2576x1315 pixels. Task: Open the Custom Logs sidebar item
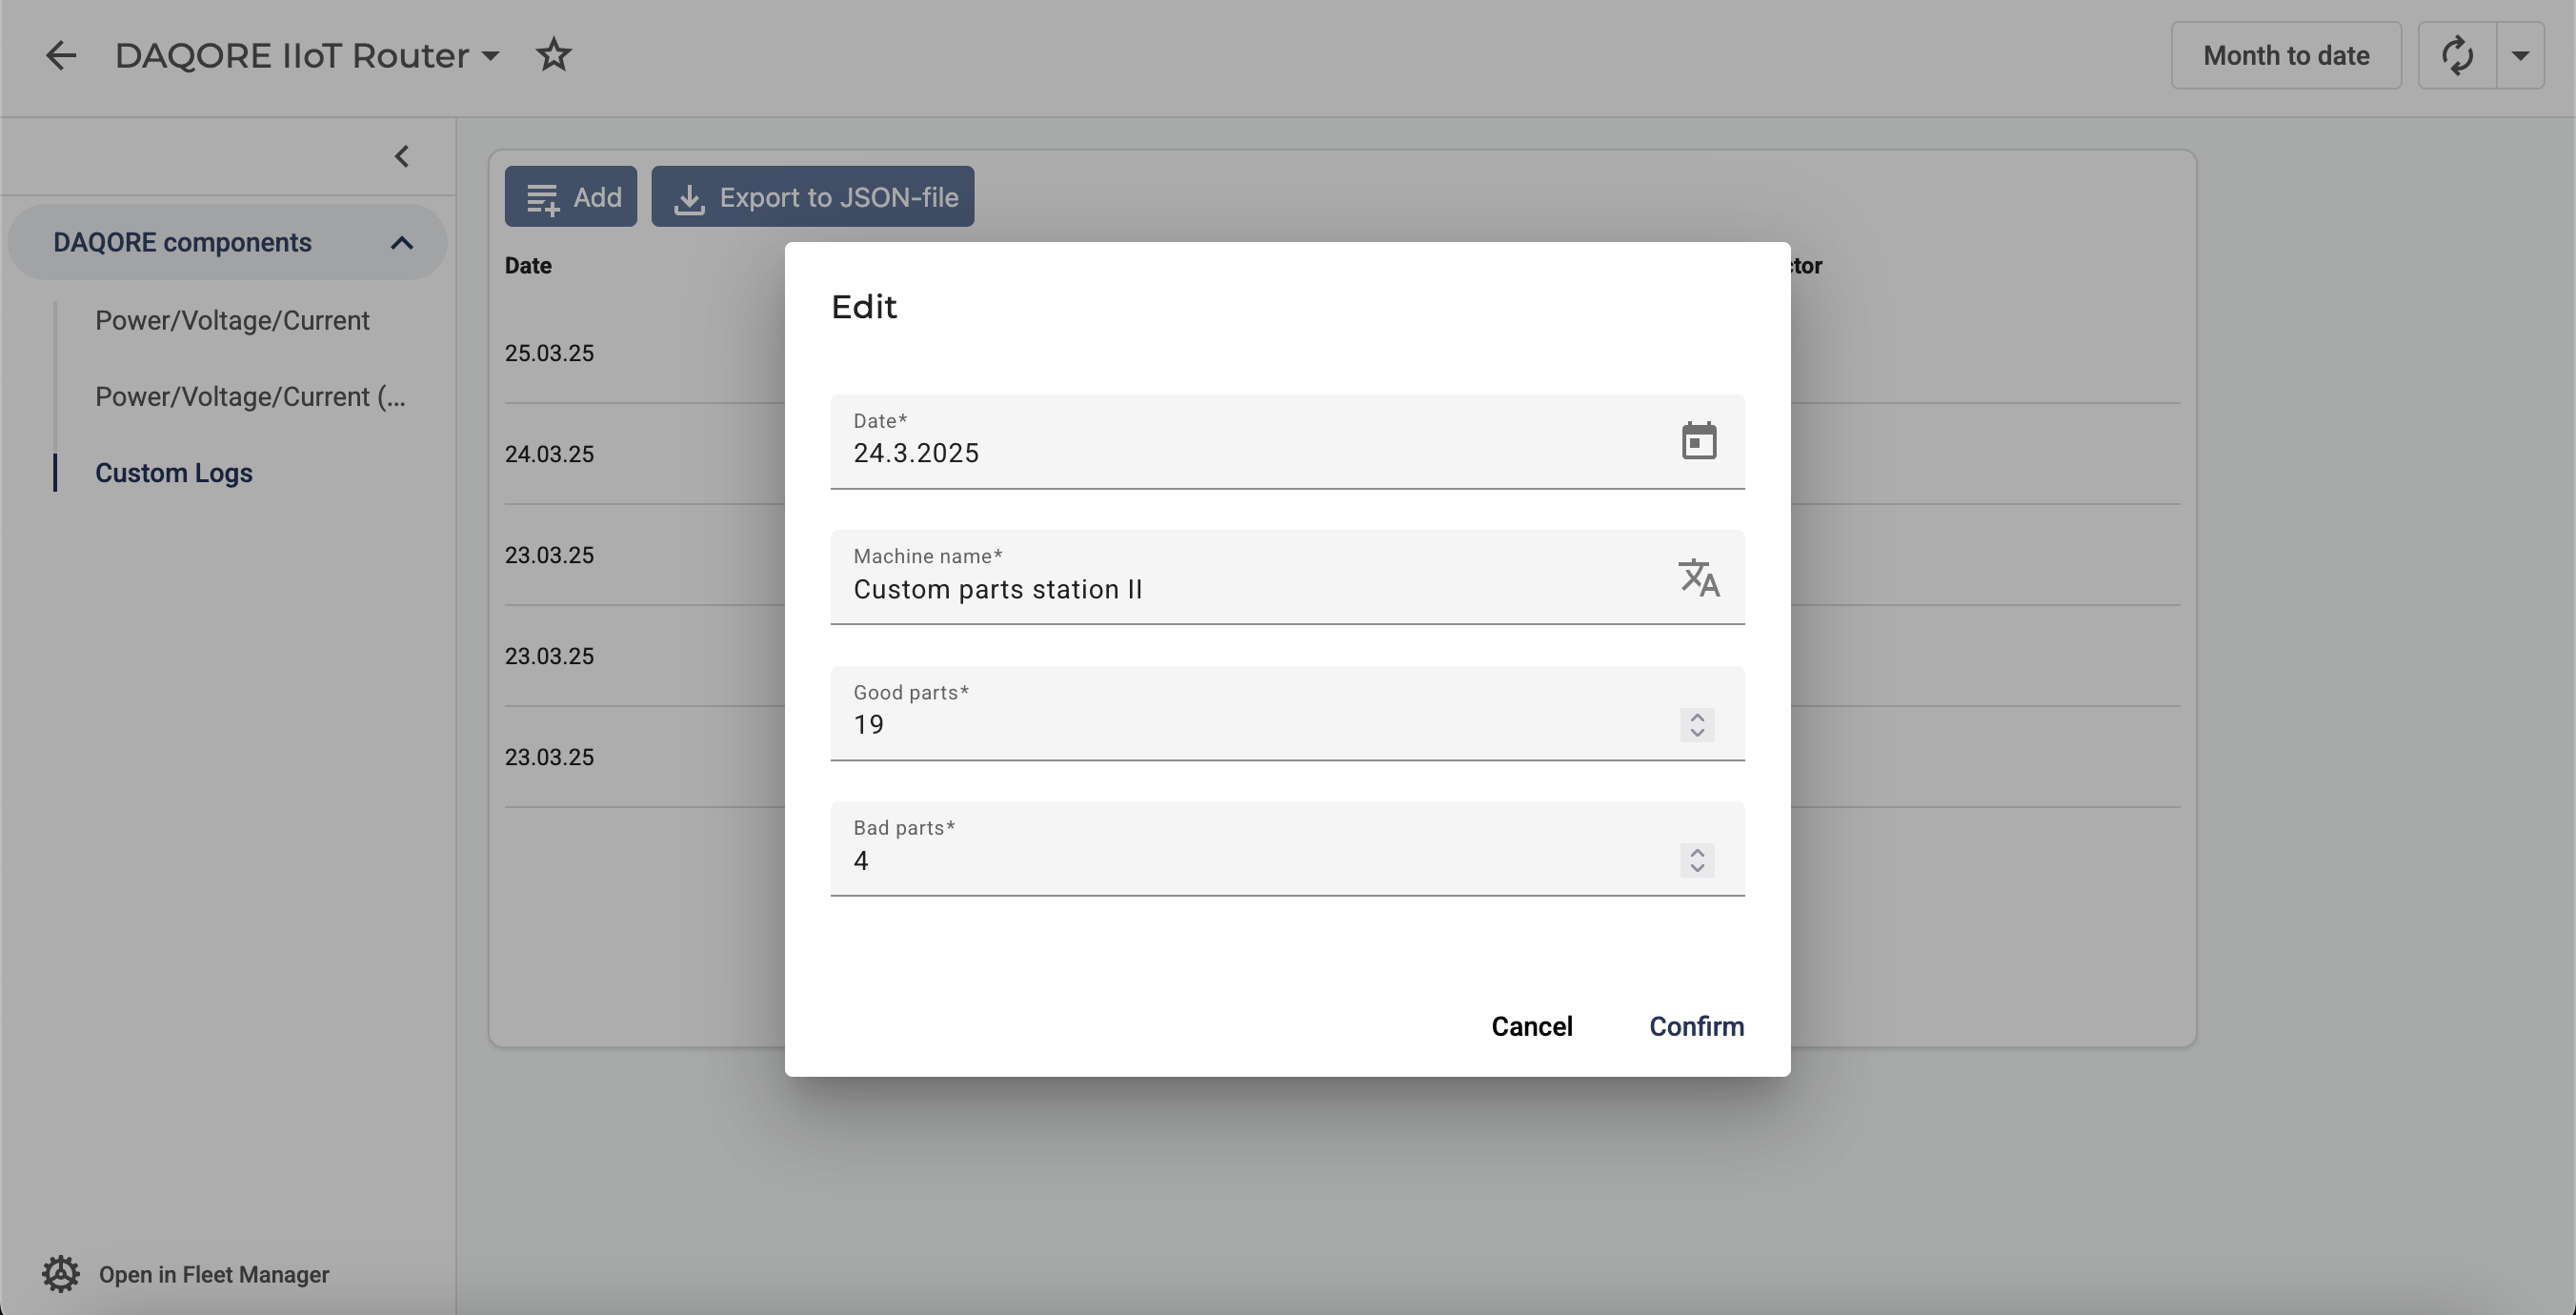tap(174, 473)
